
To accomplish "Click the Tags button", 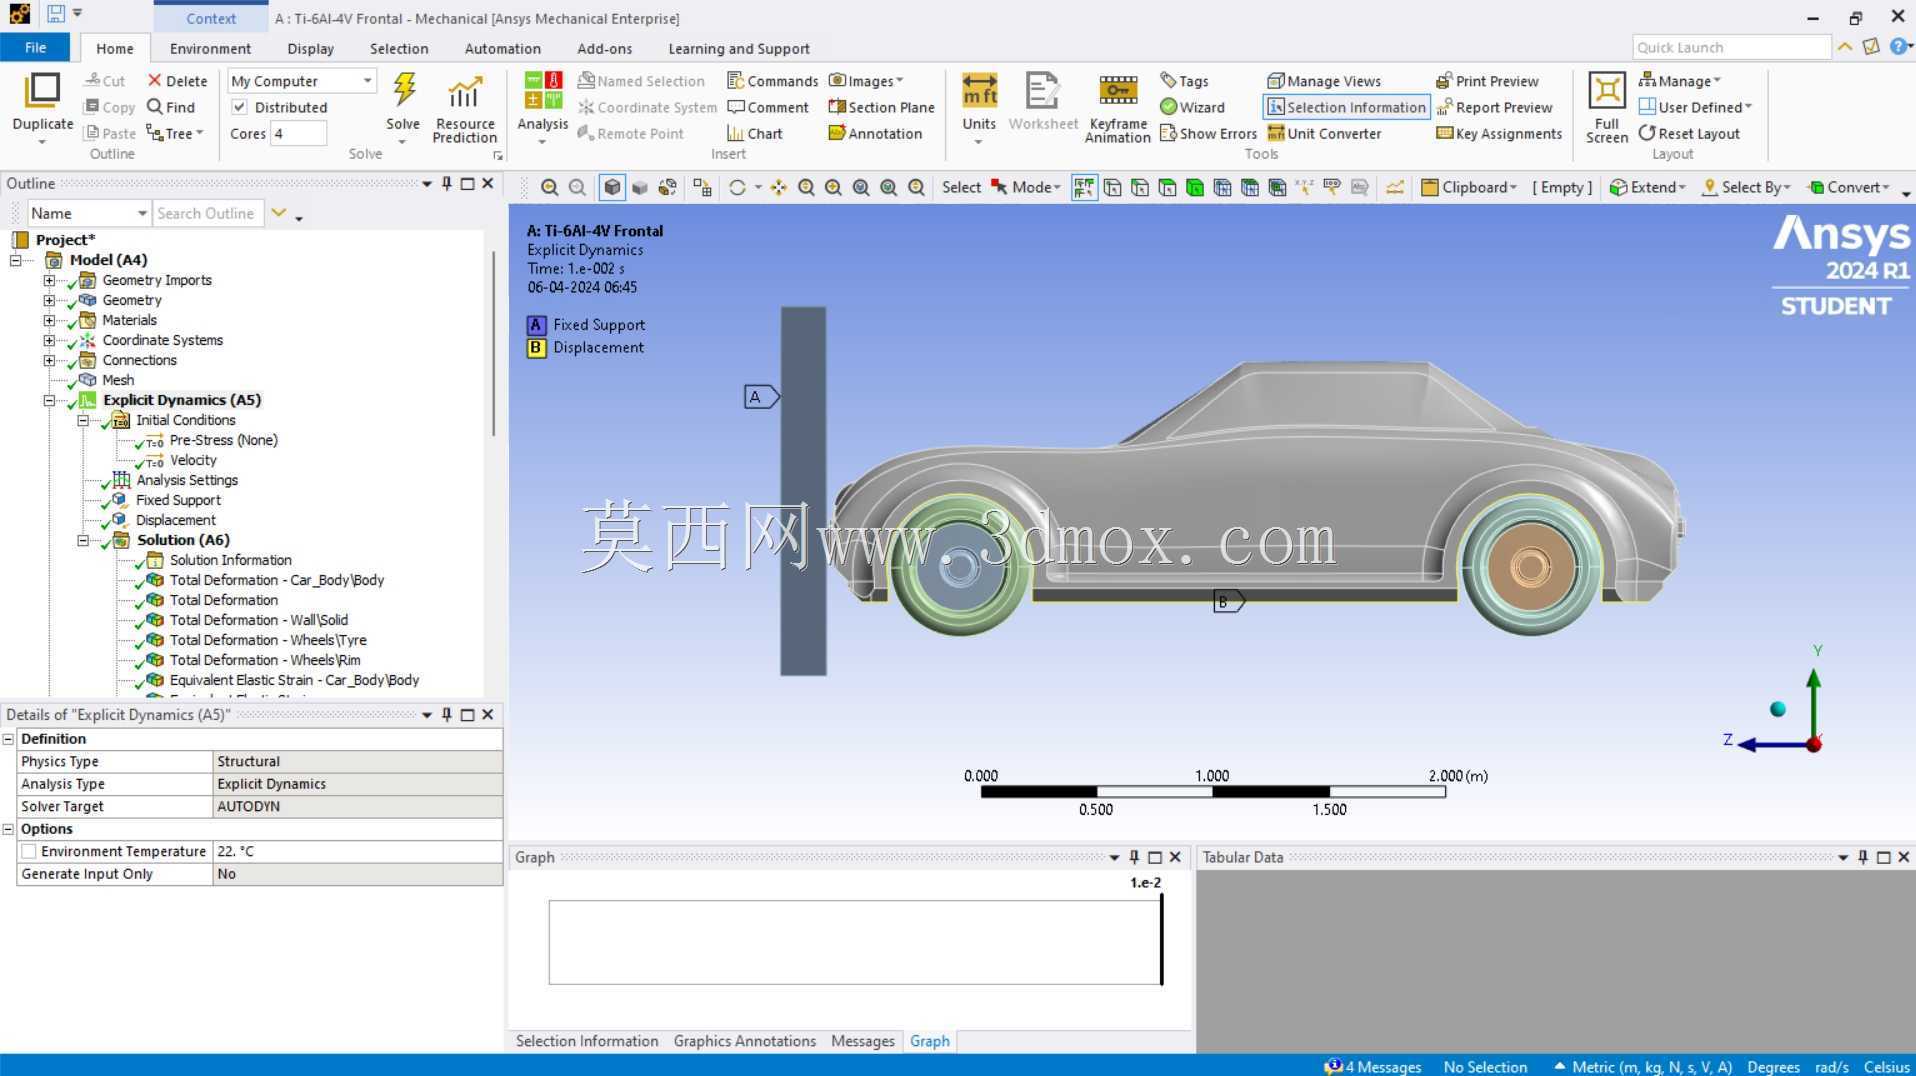I will click(x=1184, y=81).
